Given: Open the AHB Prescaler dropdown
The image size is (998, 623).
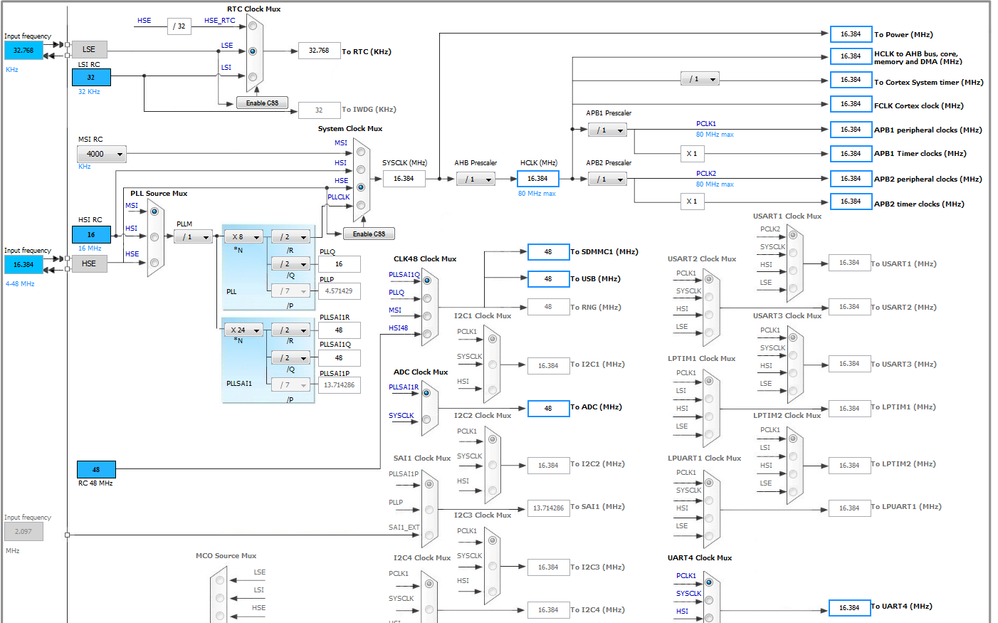Looking at the screenshot, I should point(475,179).
